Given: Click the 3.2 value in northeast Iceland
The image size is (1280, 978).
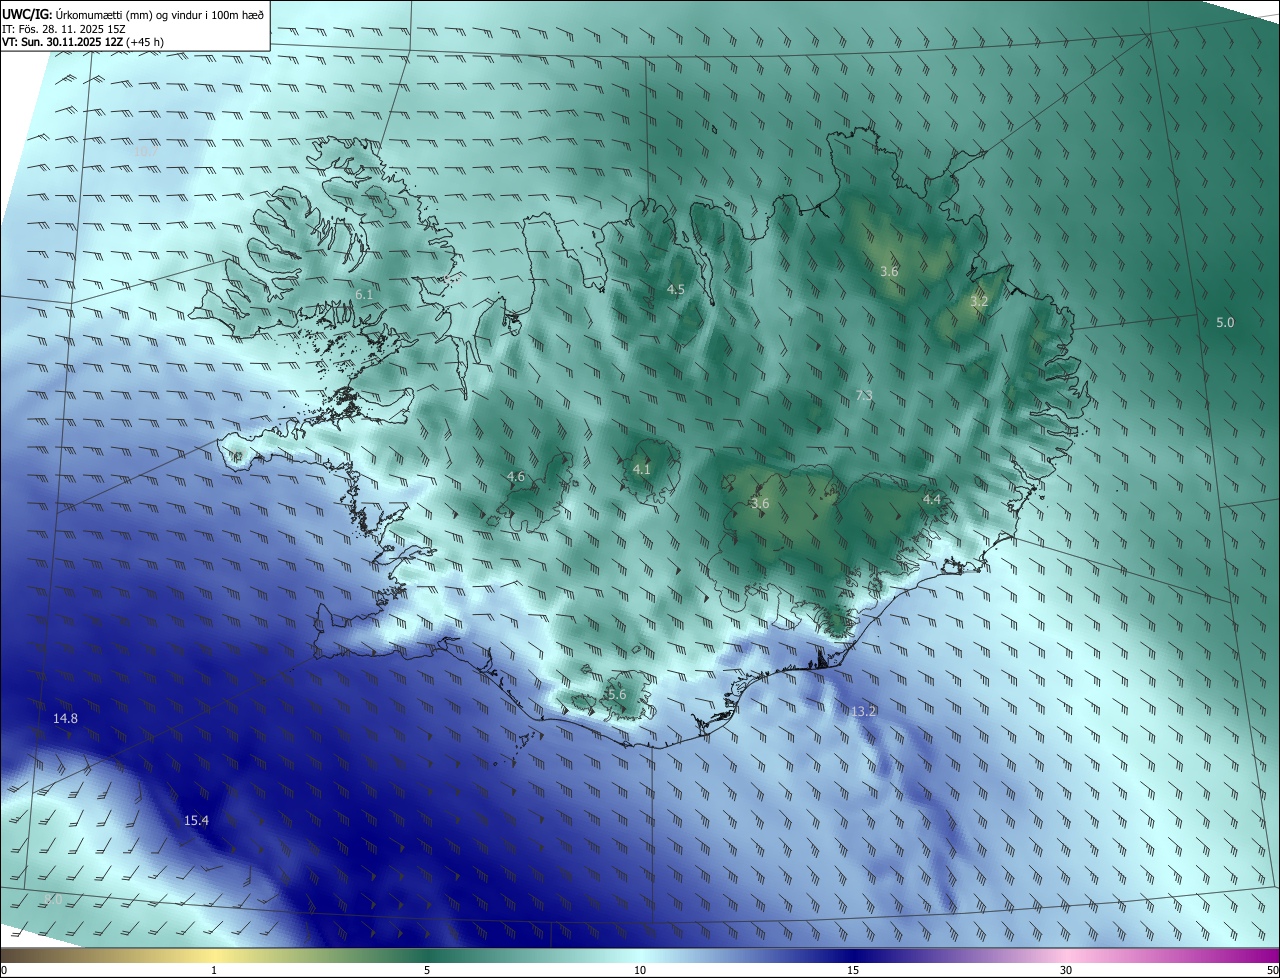Looking at the screenshot, I should tap(979, 301).
